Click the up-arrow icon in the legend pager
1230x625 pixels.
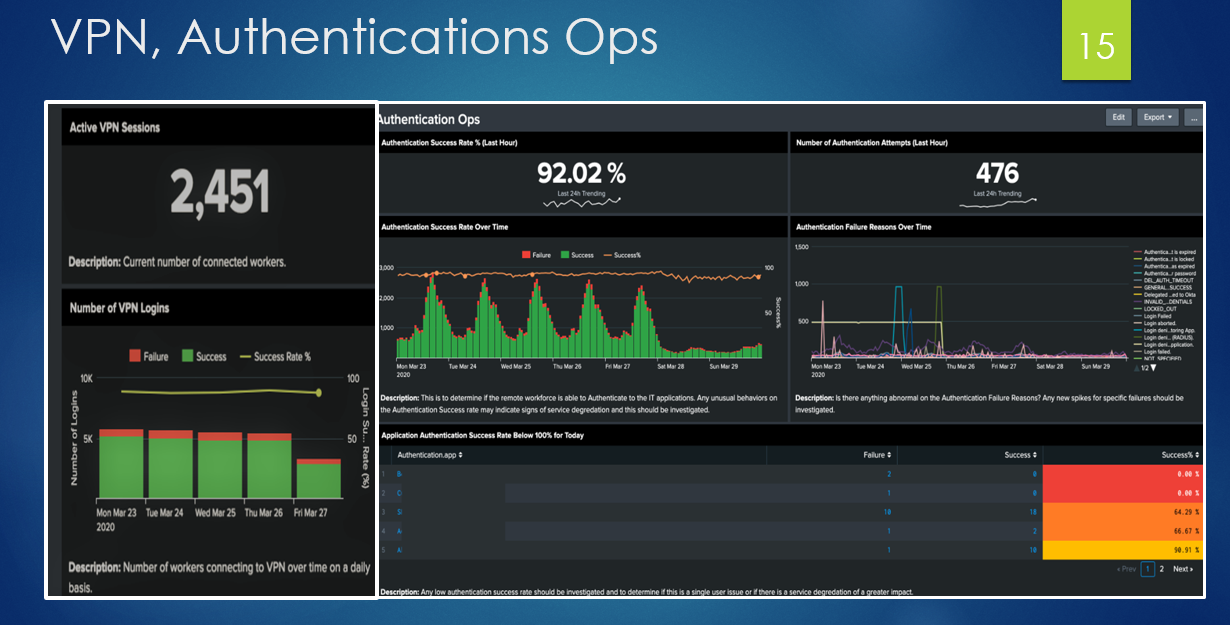pyautogui.click(x=1136, y=368)
